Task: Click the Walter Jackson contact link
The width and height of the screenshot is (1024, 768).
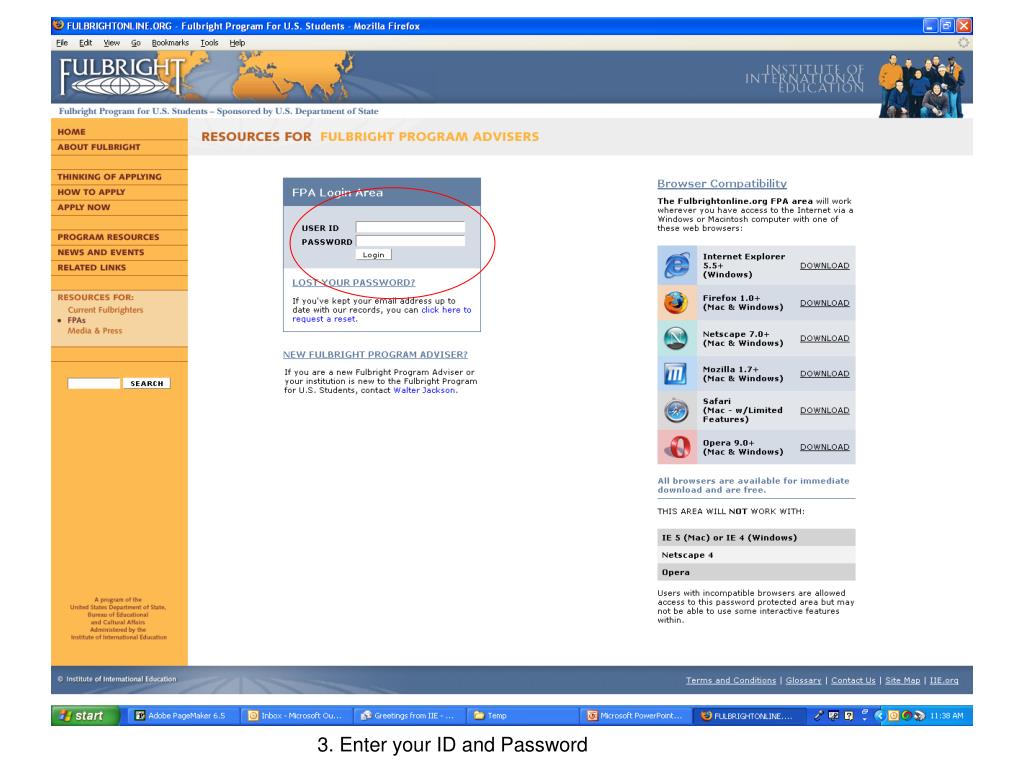Action: [x=424, y=391]
